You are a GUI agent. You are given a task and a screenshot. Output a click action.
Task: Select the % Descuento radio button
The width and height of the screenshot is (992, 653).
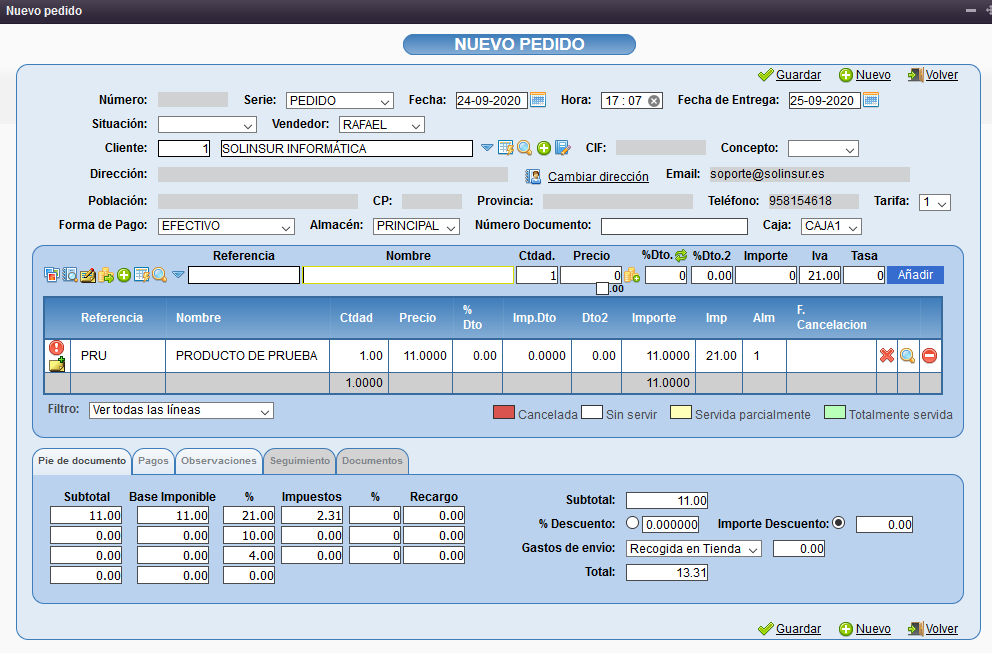tap(632, 523)
